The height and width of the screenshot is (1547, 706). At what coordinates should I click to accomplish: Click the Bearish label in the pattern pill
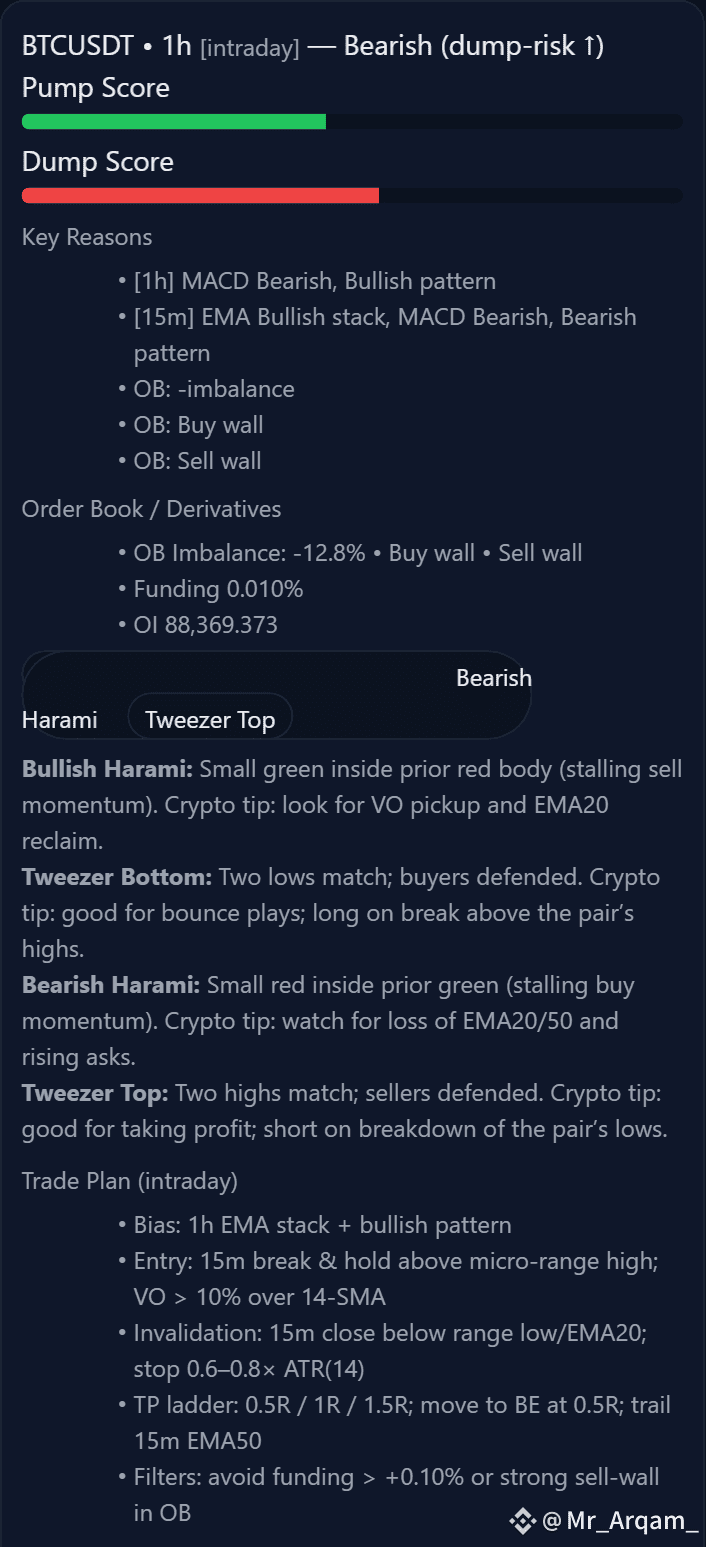[x=494, y=678]
